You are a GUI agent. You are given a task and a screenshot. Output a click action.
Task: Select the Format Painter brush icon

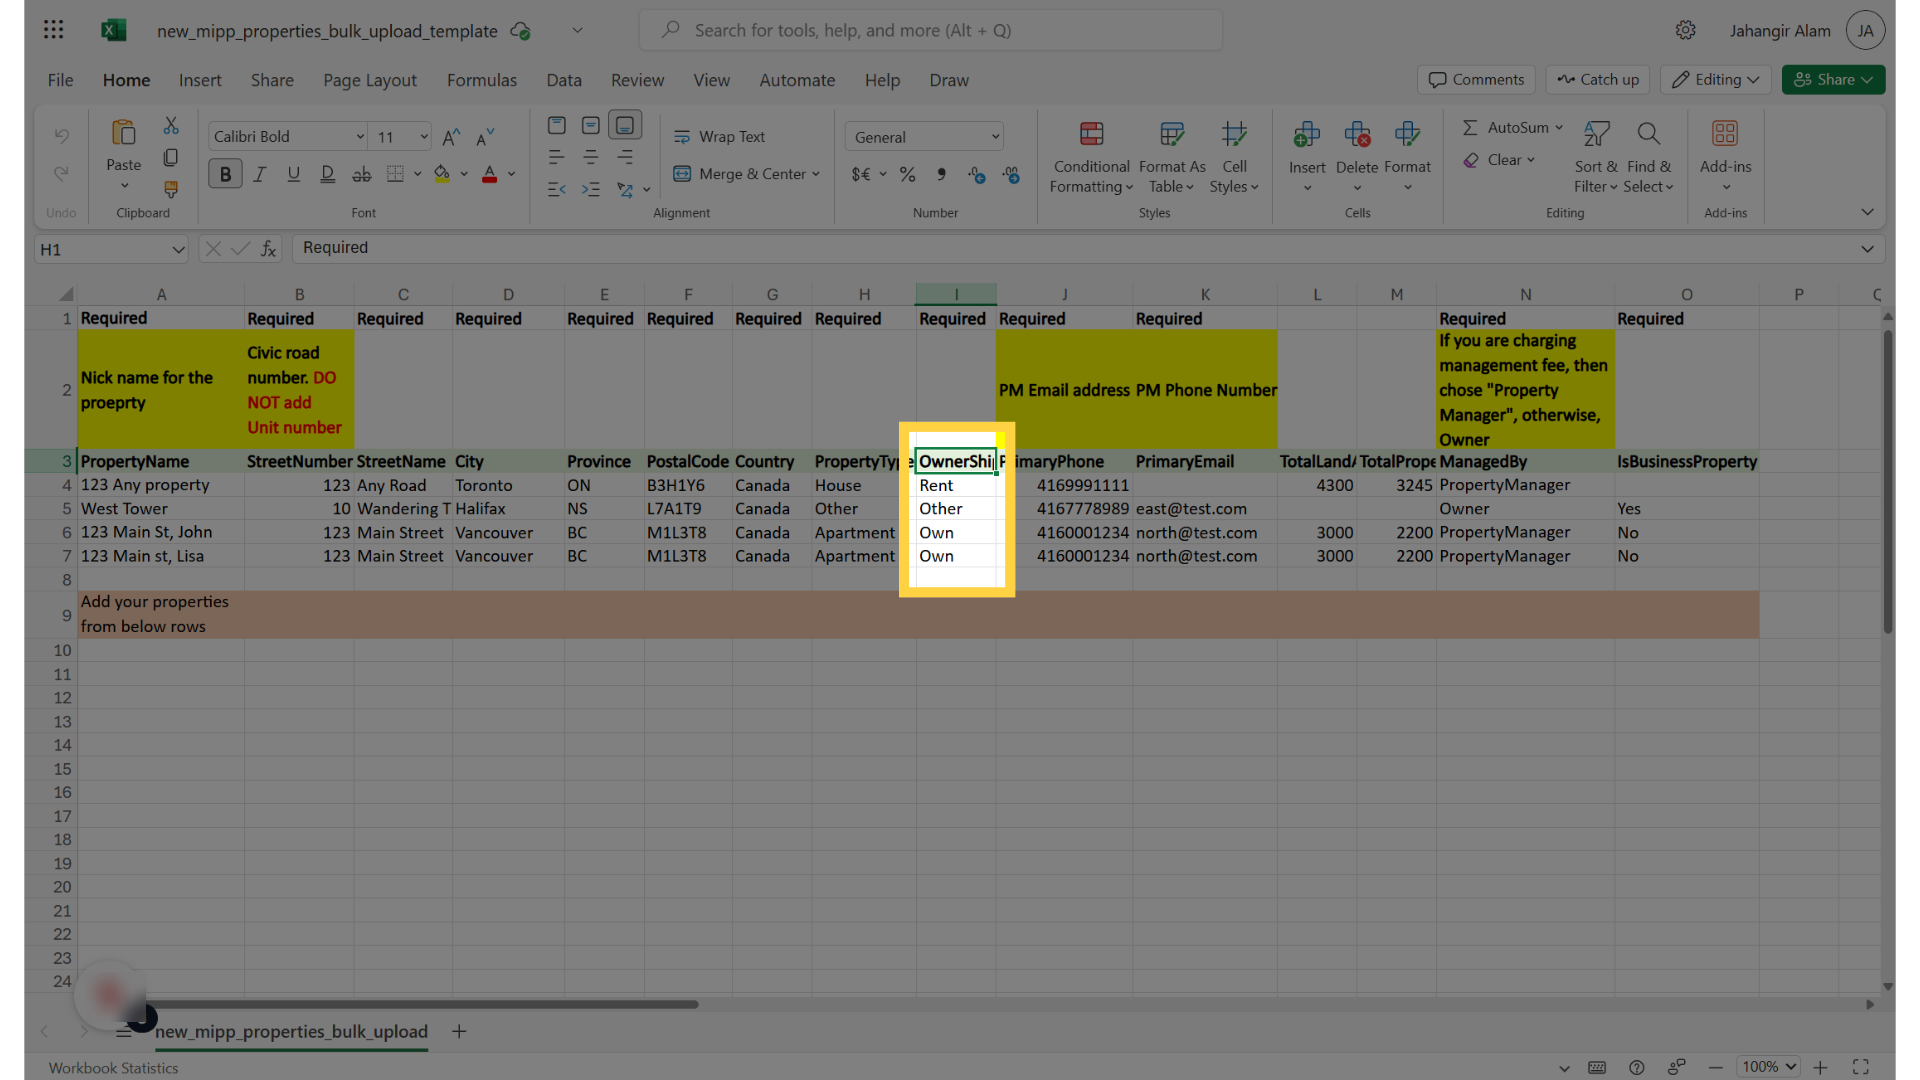pyautogui.click(x=171, y=189)
